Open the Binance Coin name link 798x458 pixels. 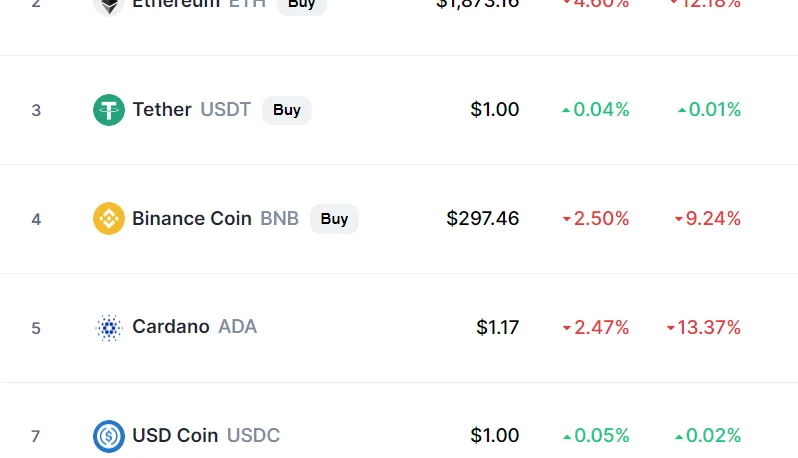[192, 218]
